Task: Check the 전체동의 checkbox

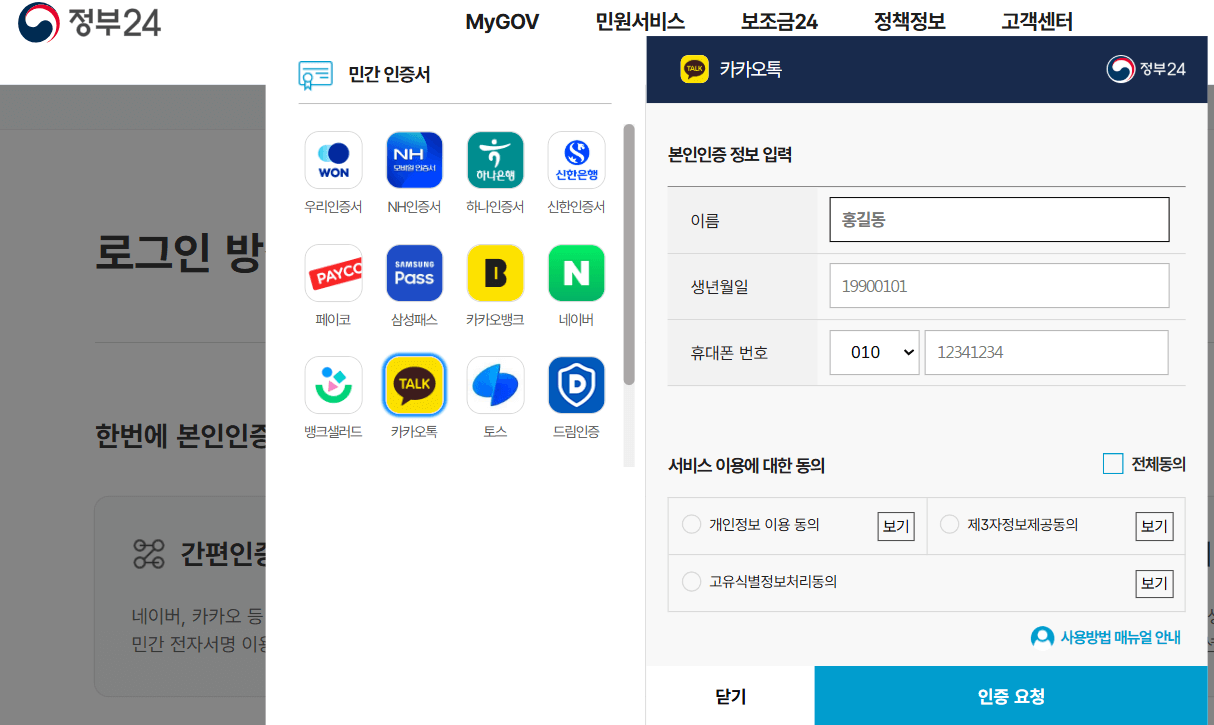Action: tap(1113, 464)
